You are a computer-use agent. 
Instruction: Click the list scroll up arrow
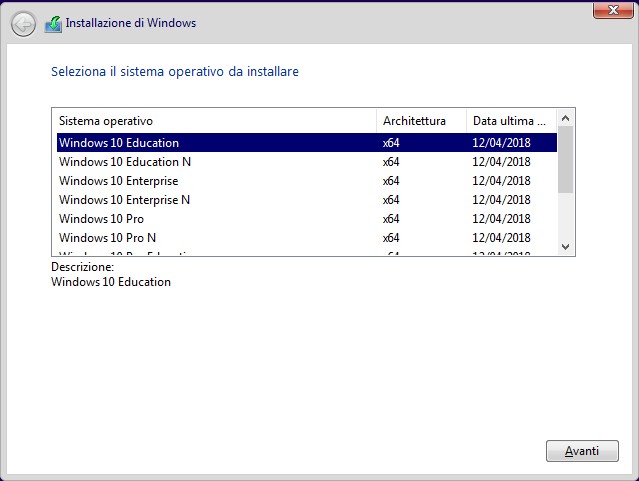(x=565, y=119)
